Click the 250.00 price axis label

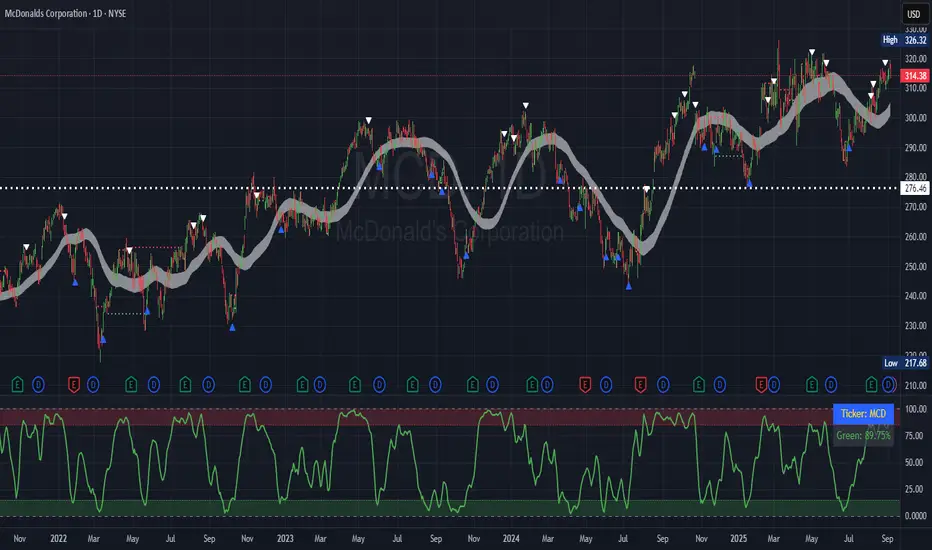[915, 266]
